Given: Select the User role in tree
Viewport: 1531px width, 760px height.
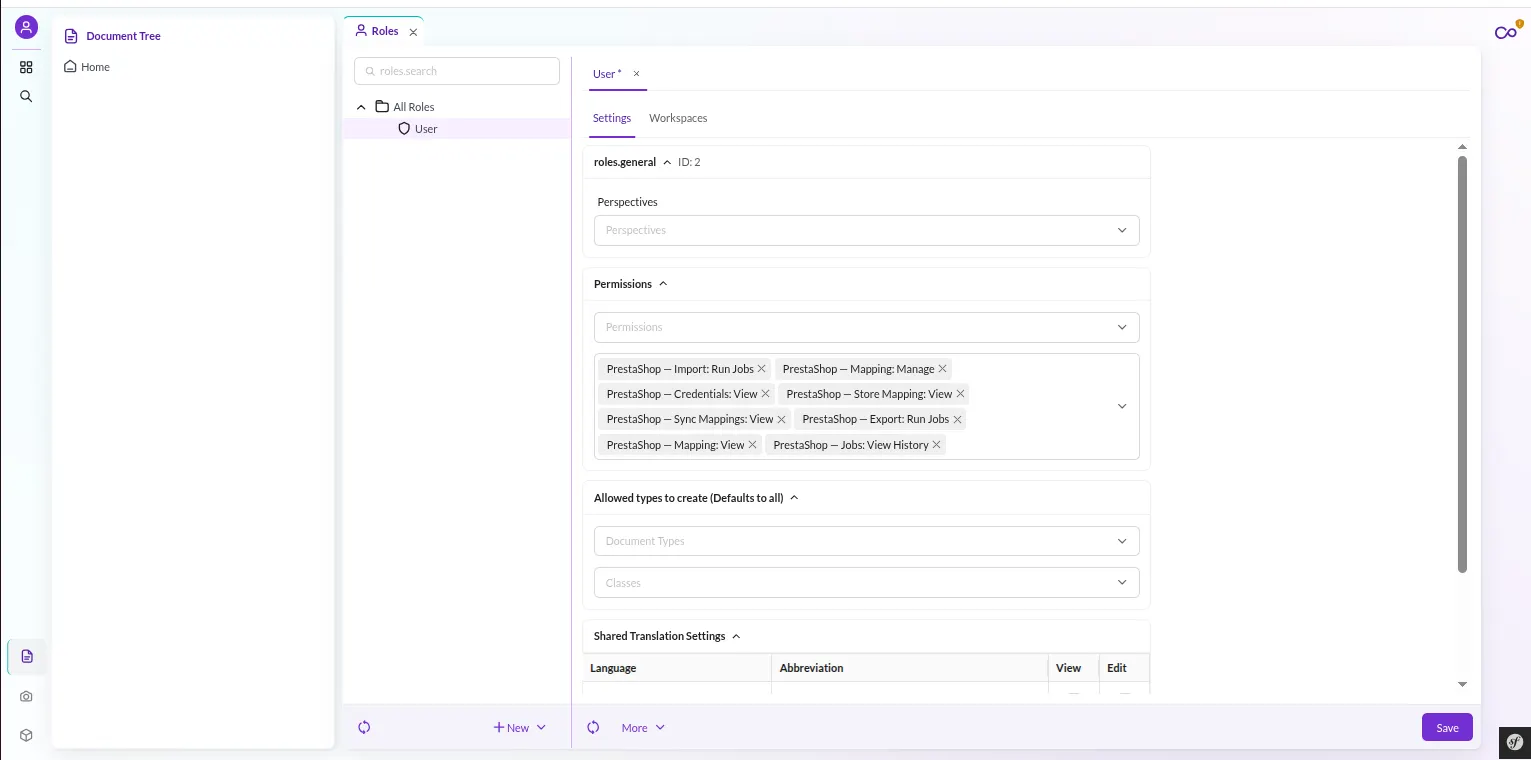Looking at the screenshot, I should coord(426,129).
